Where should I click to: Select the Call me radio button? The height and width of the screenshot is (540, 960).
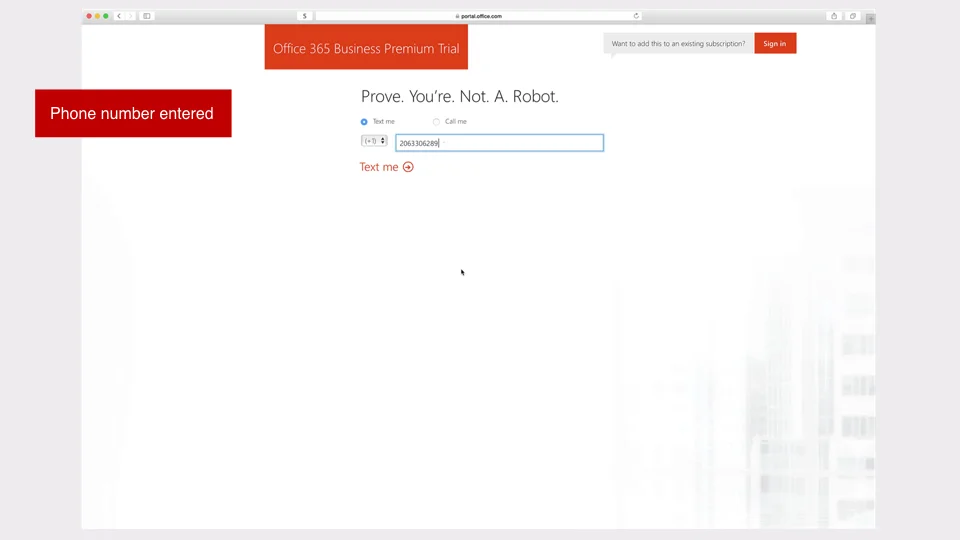[x=436, y=122]
